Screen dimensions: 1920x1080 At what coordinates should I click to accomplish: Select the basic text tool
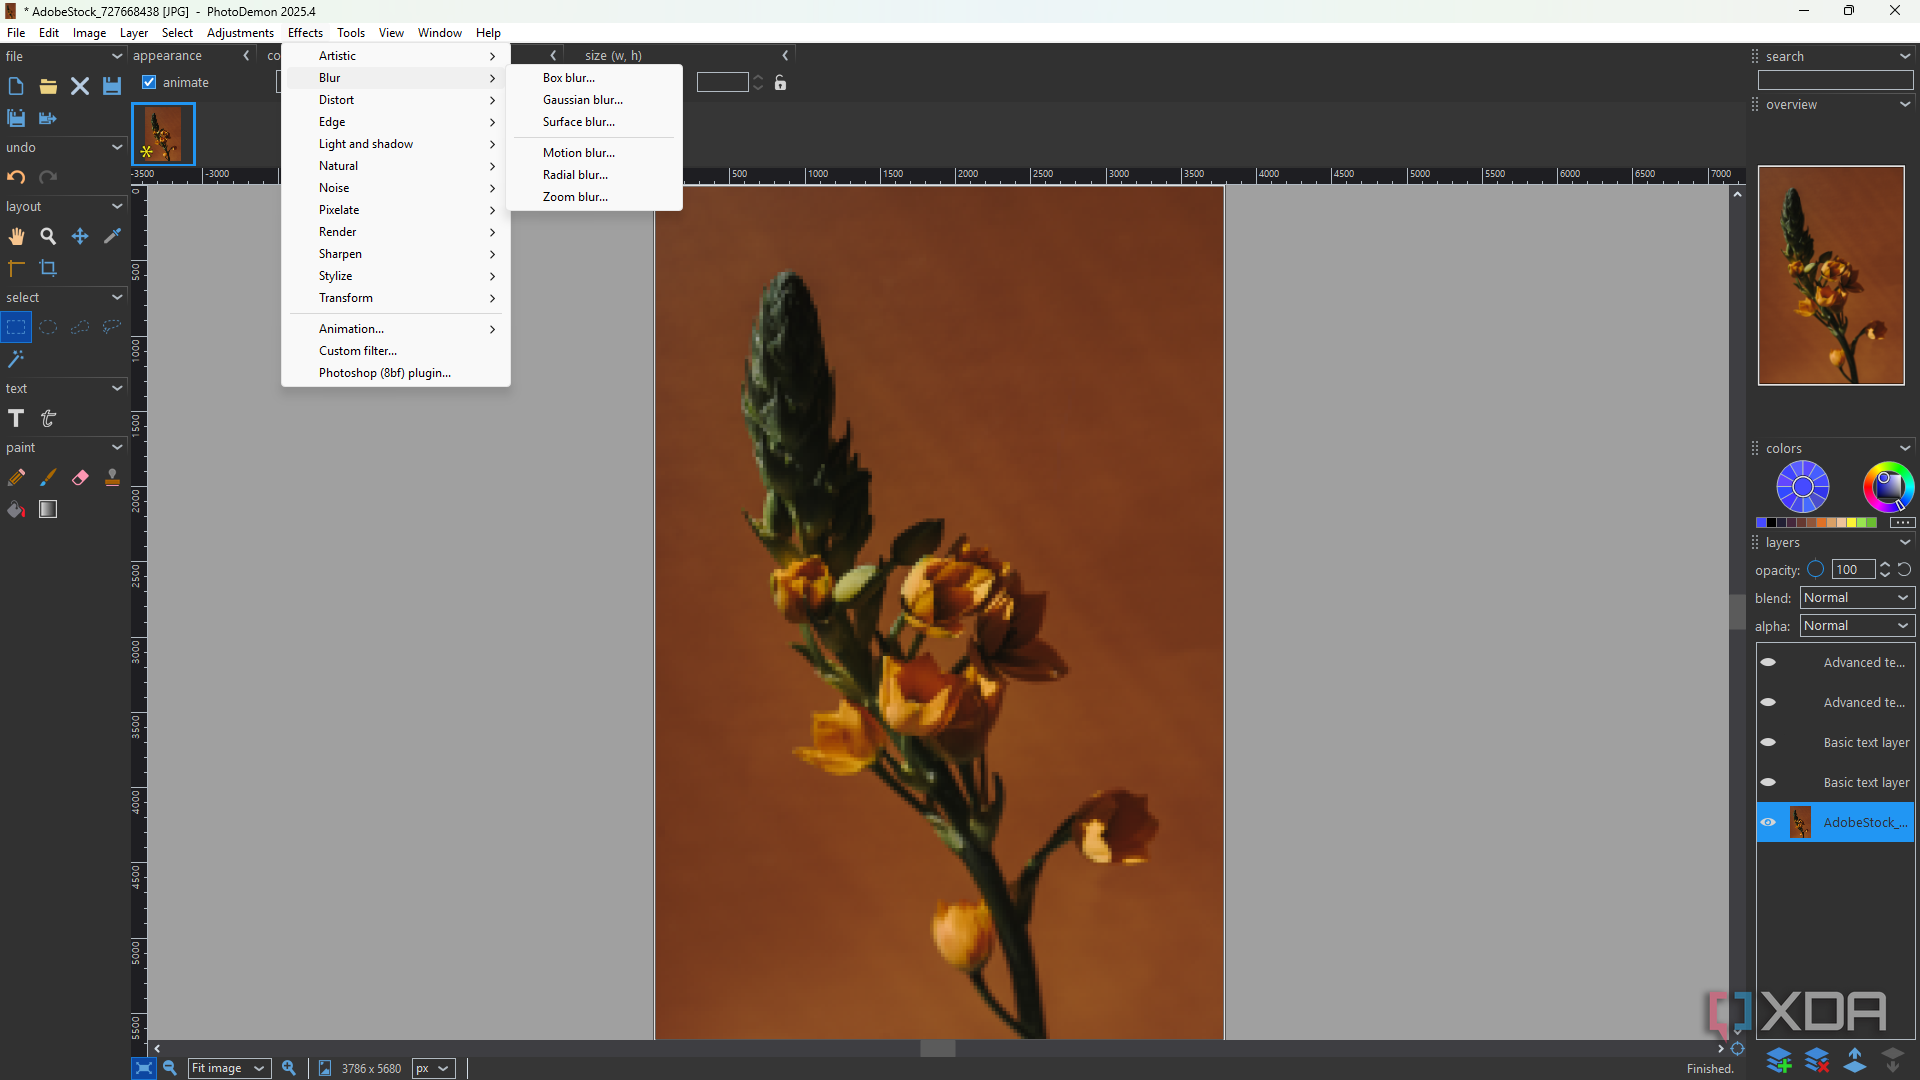coord(16,418)
